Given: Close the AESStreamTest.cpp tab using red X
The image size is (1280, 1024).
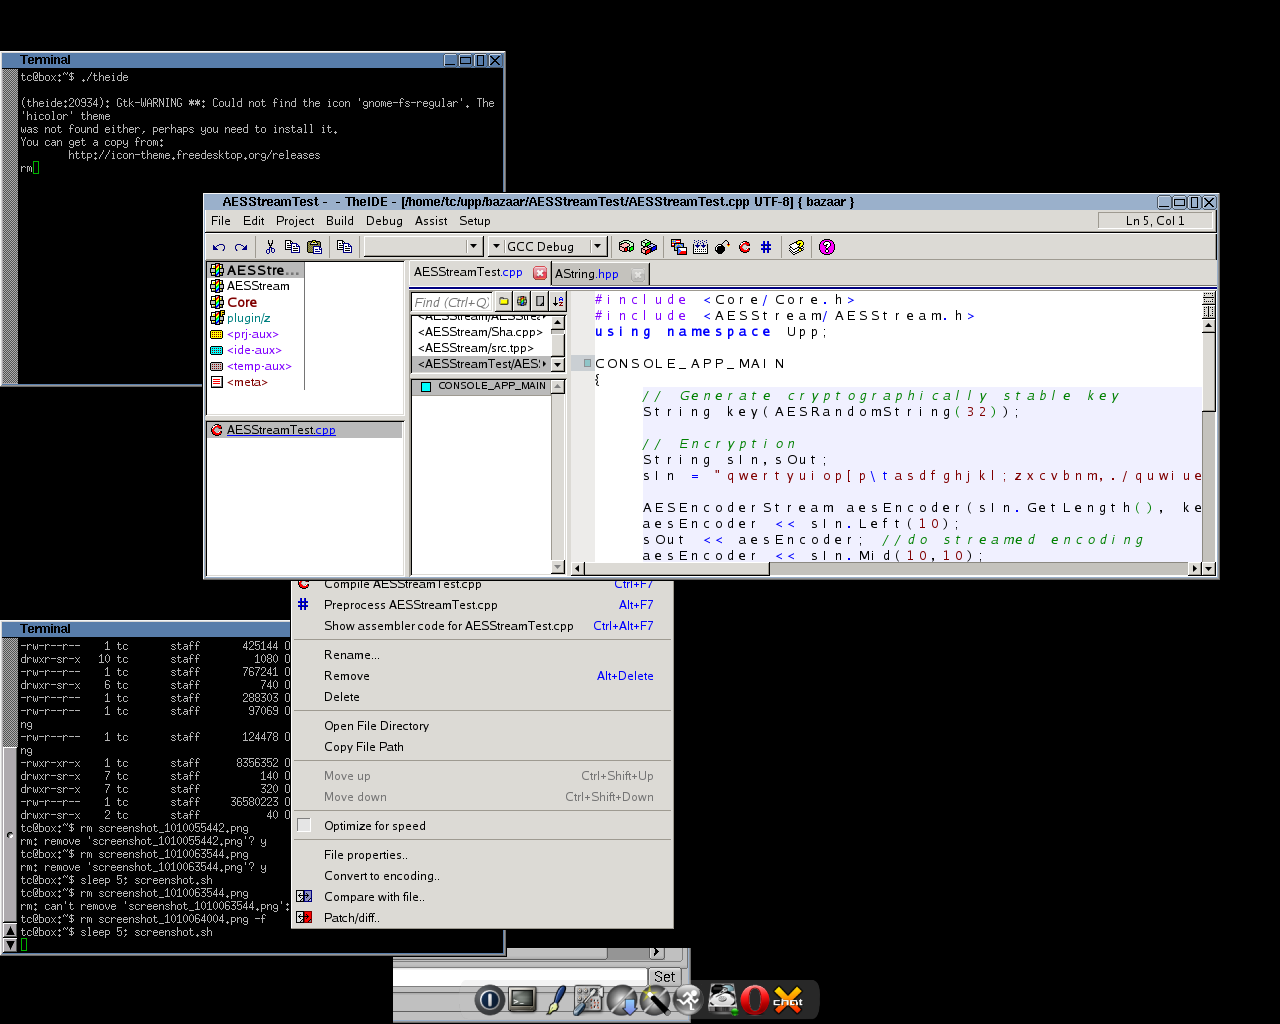Looking at the screenshot, I should click(x=540, y=272).
